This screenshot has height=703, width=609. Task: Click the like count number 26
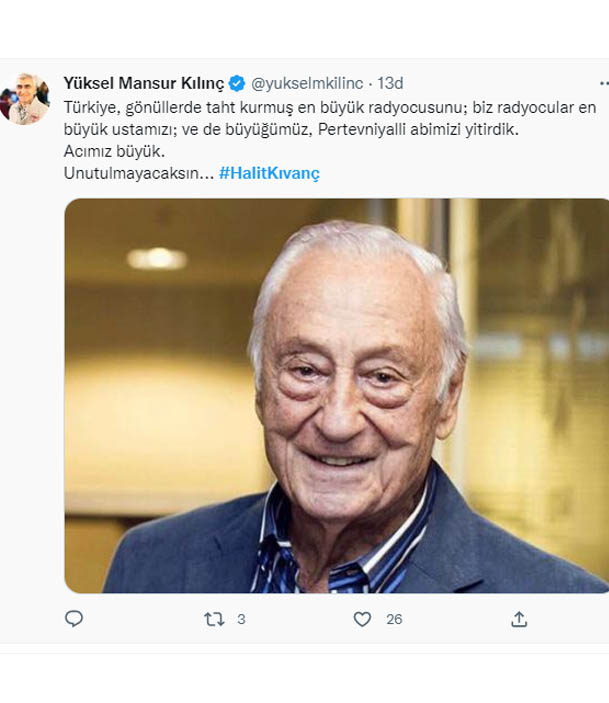[394, 620]
